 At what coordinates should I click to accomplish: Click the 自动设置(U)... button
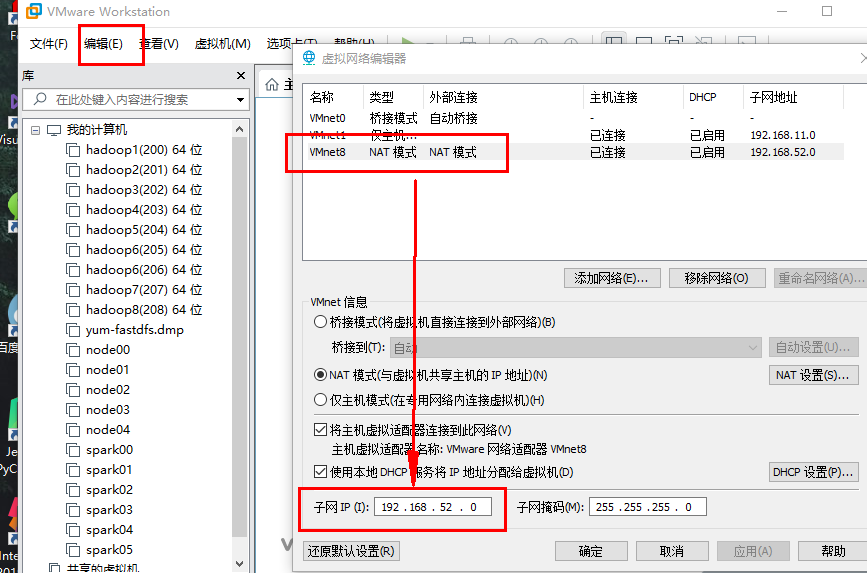pyautogui.click(x=813, y=348)
